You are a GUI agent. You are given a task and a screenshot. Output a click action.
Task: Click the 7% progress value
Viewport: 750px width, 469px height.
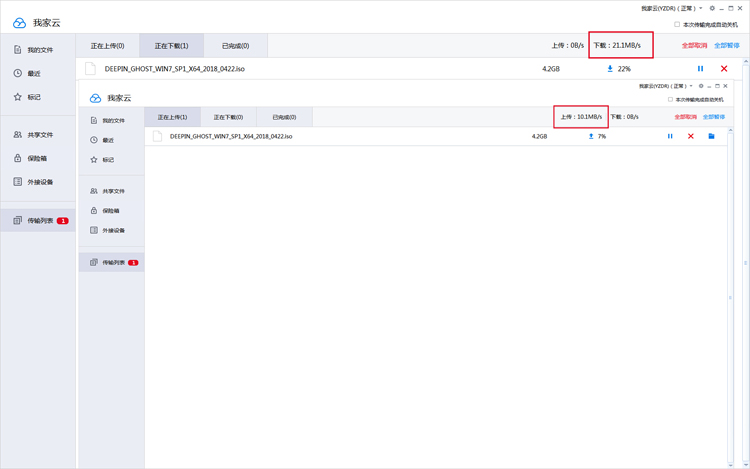coord(602,136)
